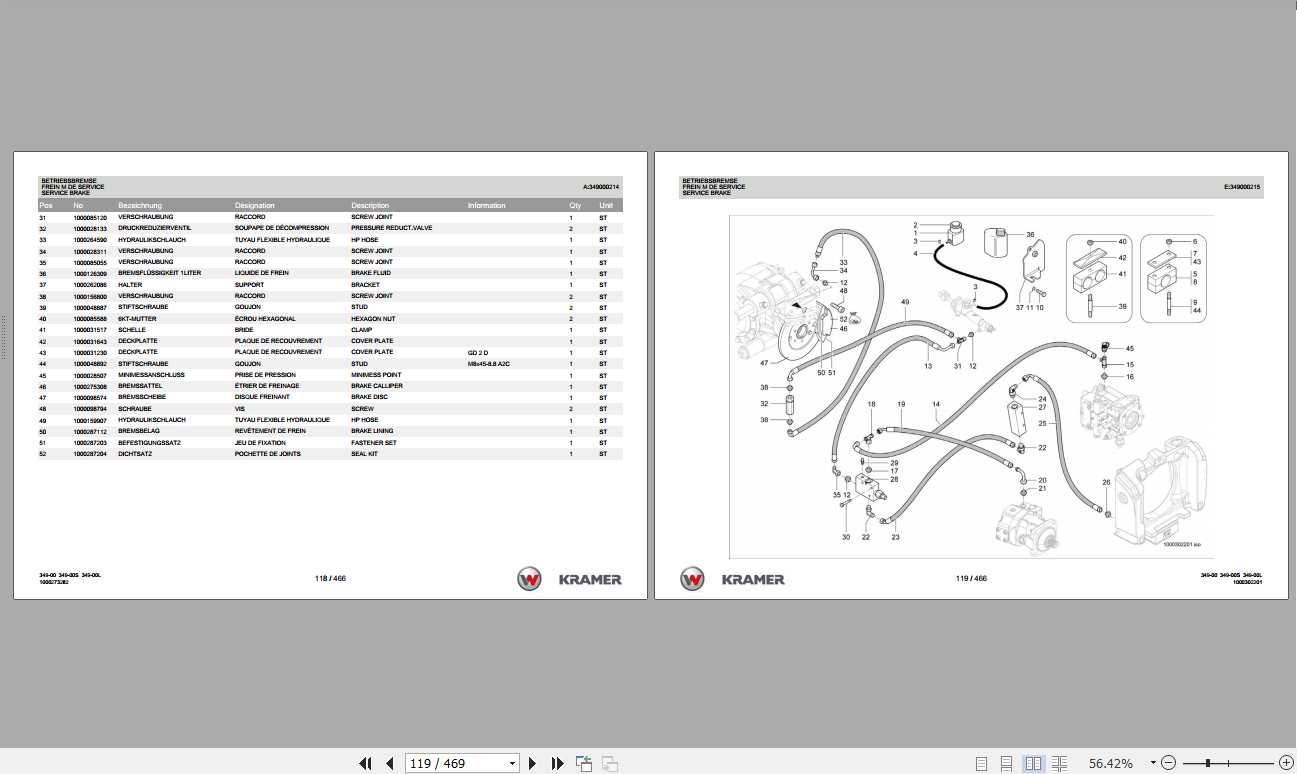This screenshot has width=1297, height=774.
Task: Select two-page continuous view
Action: click(x=1060, y=763)
